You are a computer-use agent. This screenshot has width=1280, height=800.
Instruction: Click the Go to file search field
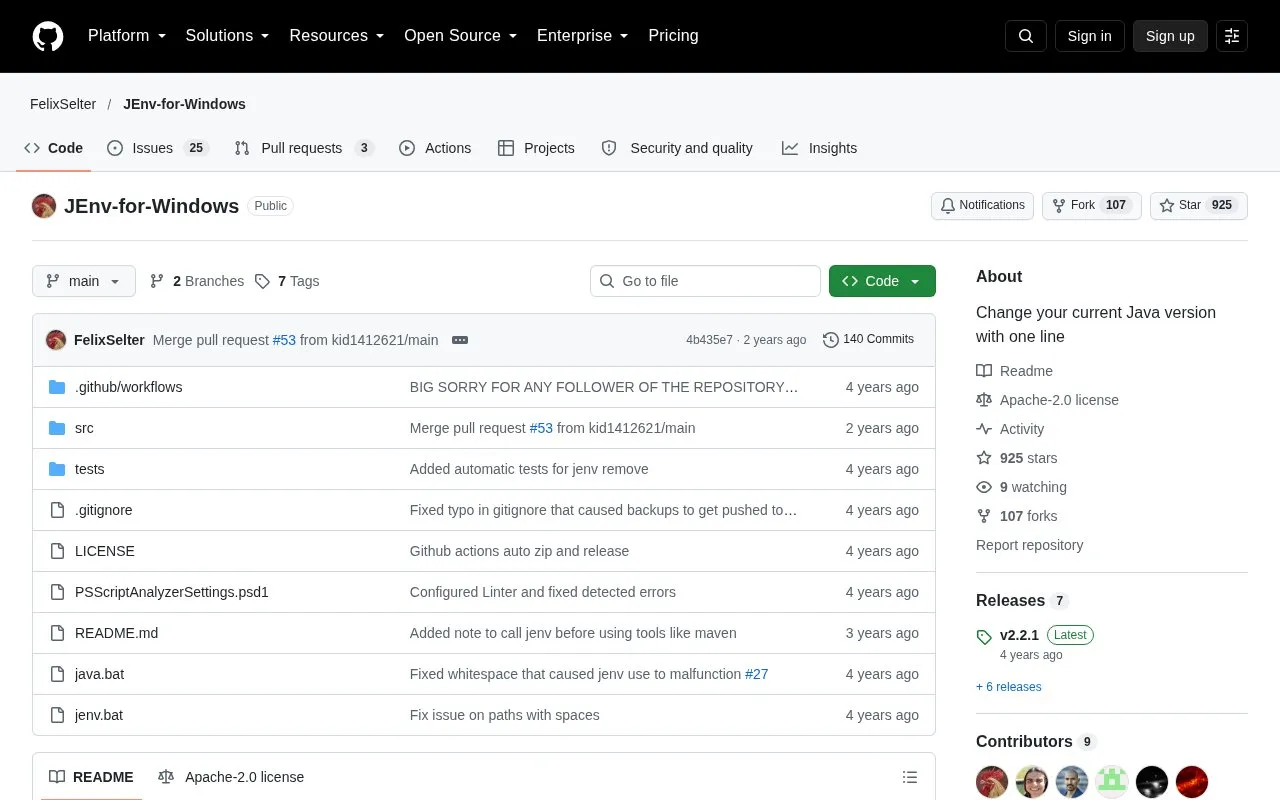pyautogui.click(x=705, y=281)
